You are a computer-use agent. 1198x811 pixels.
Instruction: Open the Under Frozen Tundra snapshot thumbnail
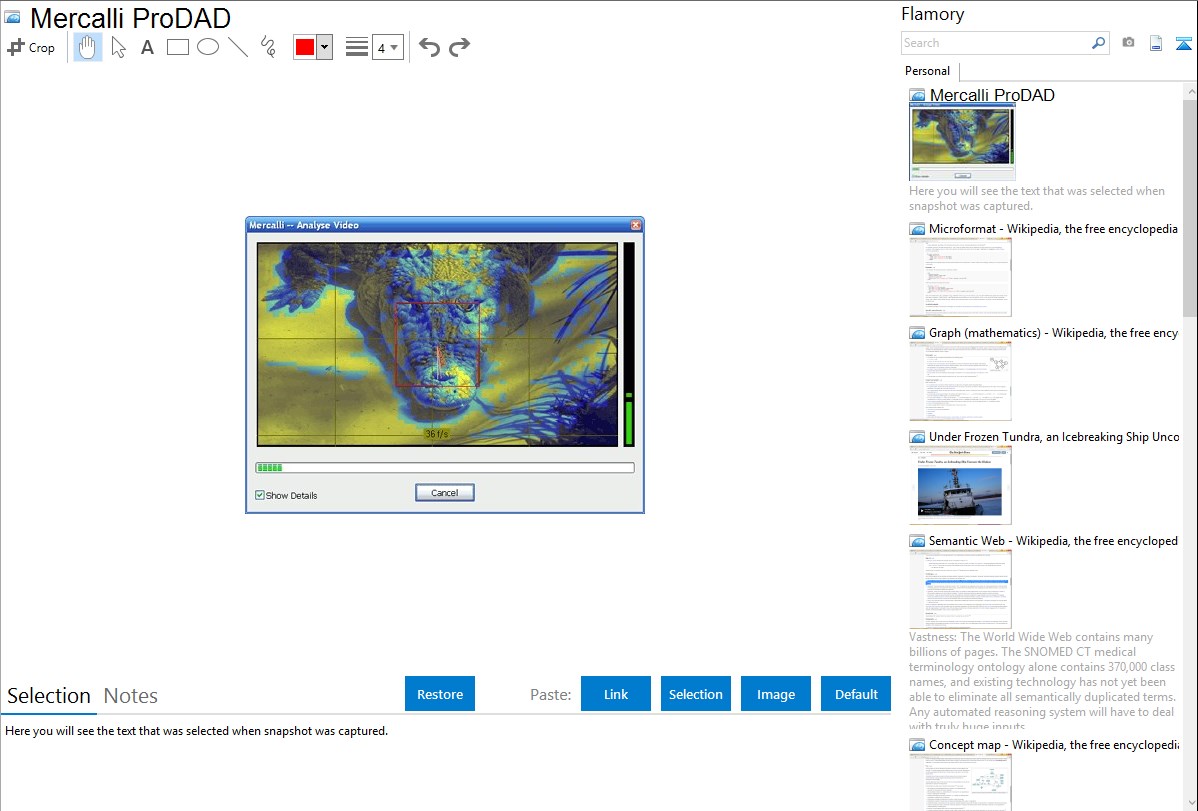[x=960, y=485]
